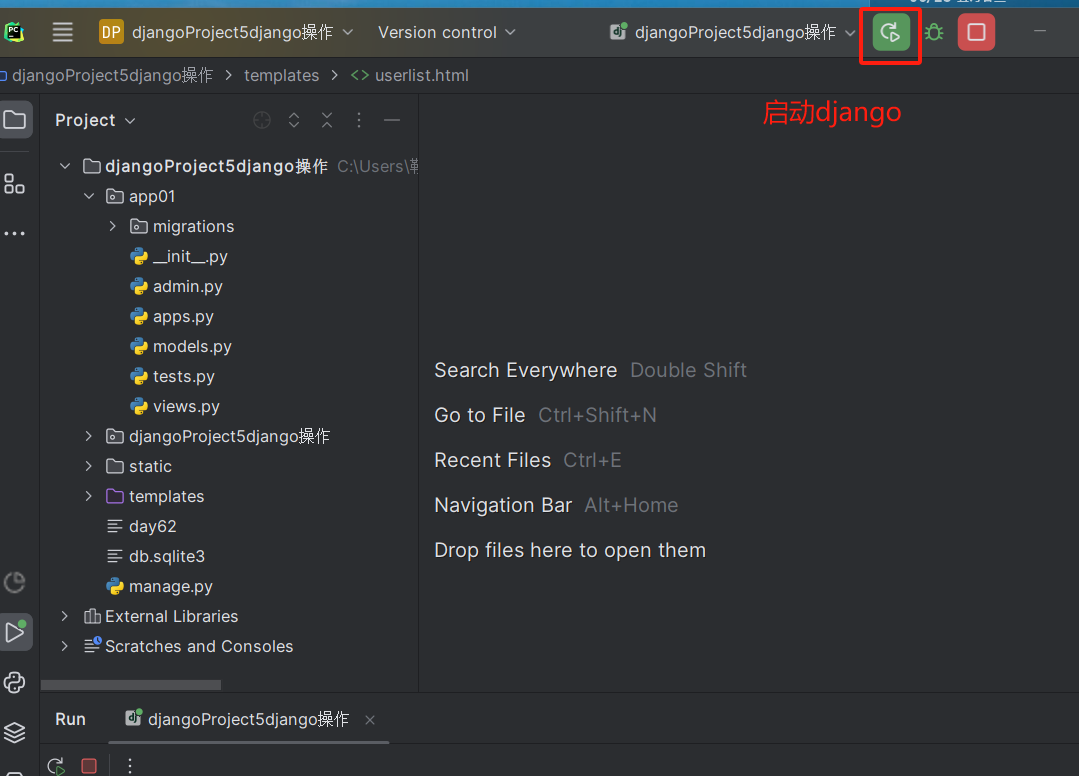Open the Project view mode dropdown
Viewport: 1079px width, 776px height.
tap(95, 120)
